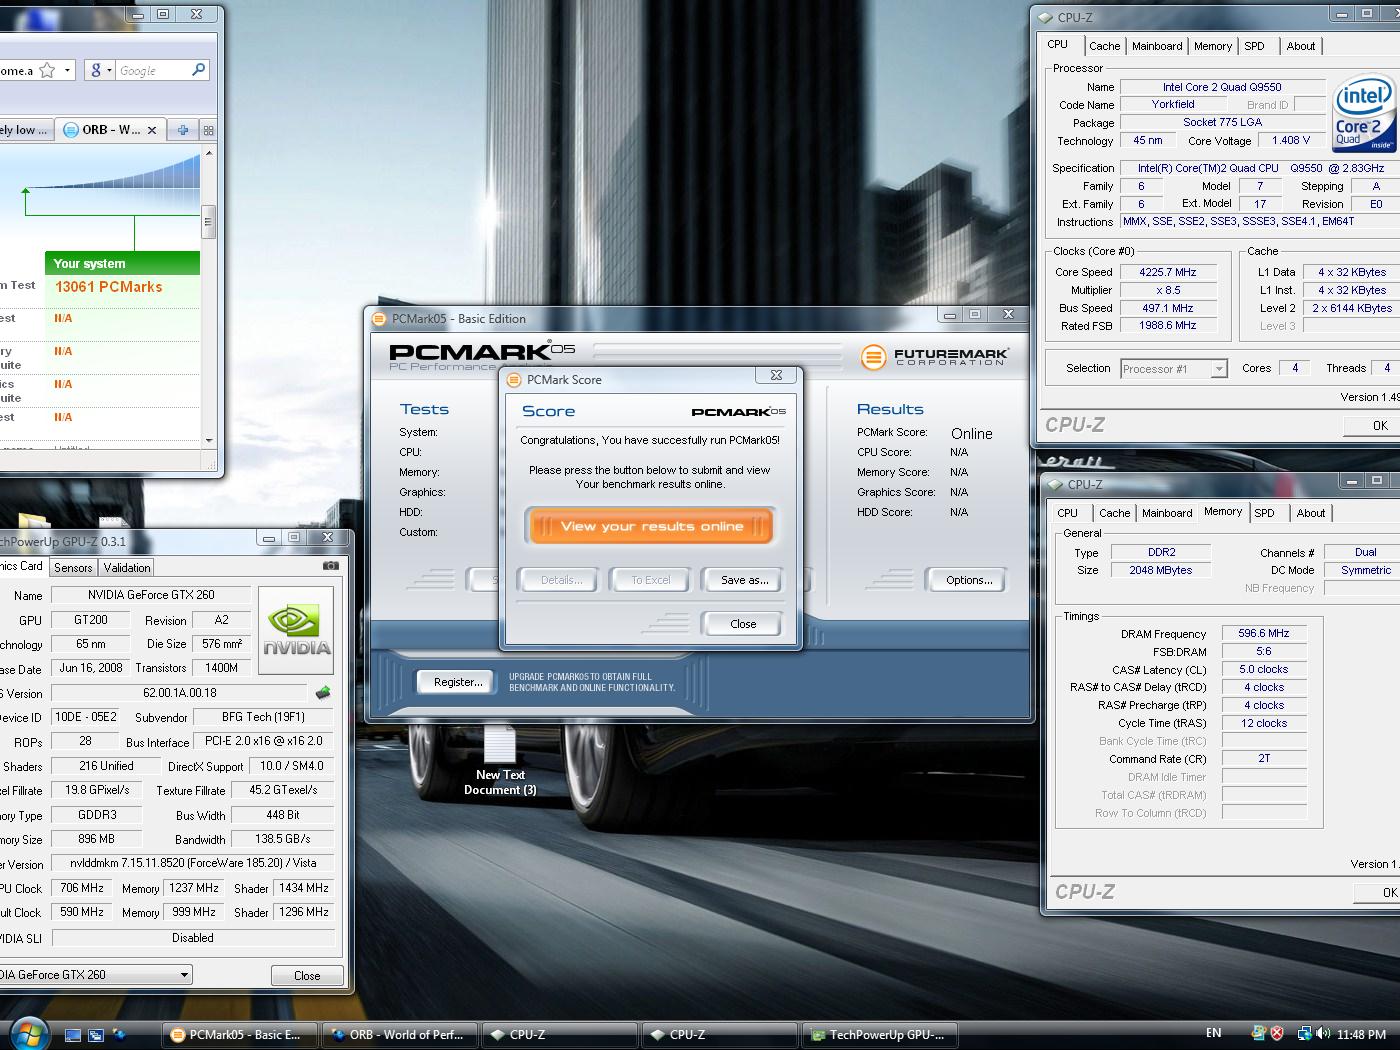Click the volume speaker tray icon
This screenshot has height=1050, width=1400.
point(1323,1034)
